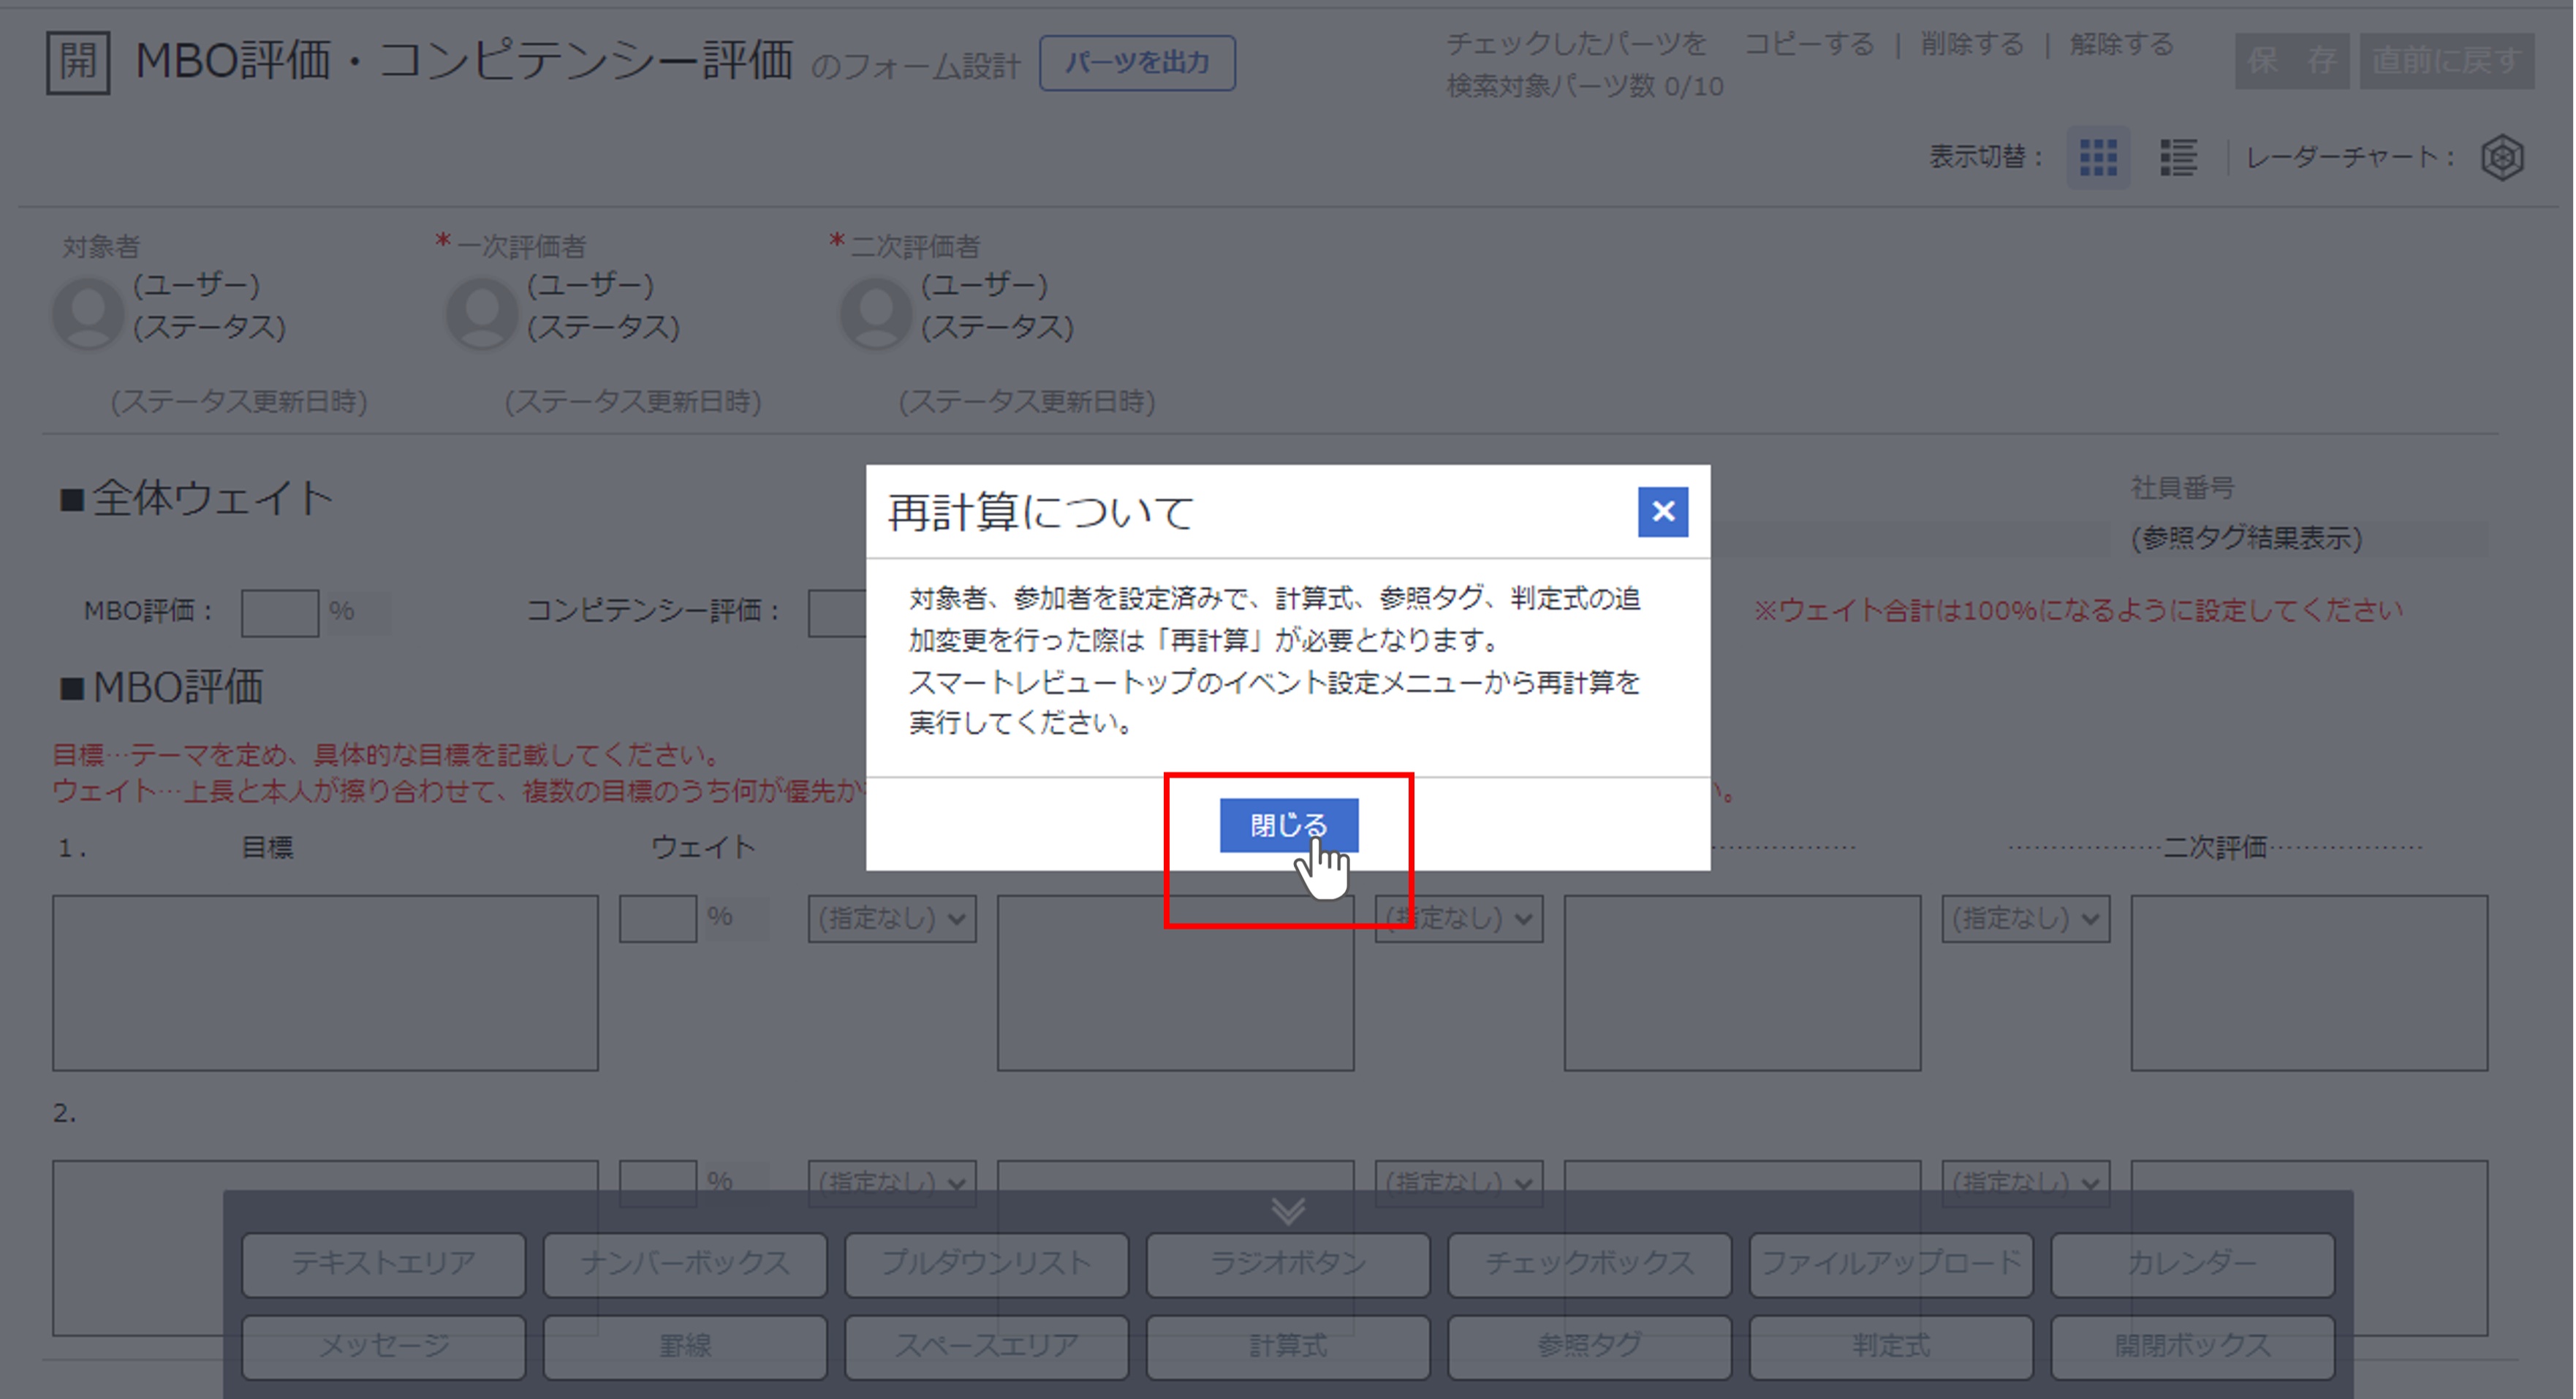The width and height of the screenshot is (2576, 1399).
Task: Open first (指定なし) dropdown in goal row 1
Action: [892, 919]
